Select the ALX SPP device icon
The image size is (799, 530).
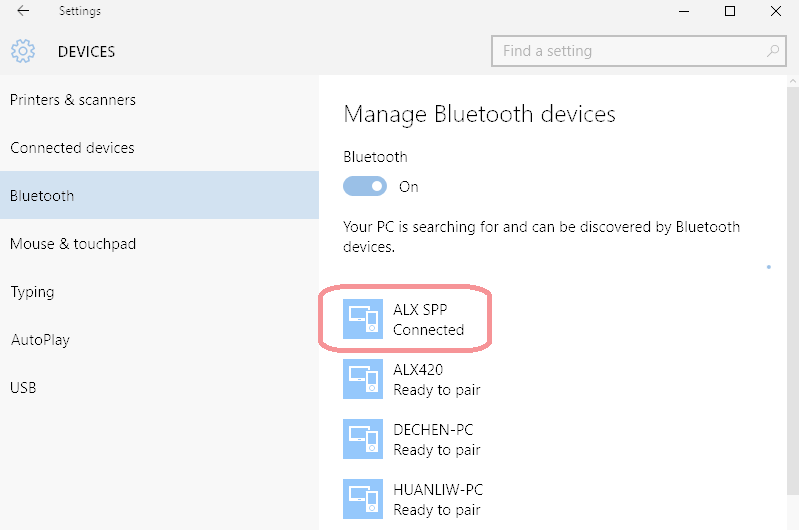[x=363, y=319]
